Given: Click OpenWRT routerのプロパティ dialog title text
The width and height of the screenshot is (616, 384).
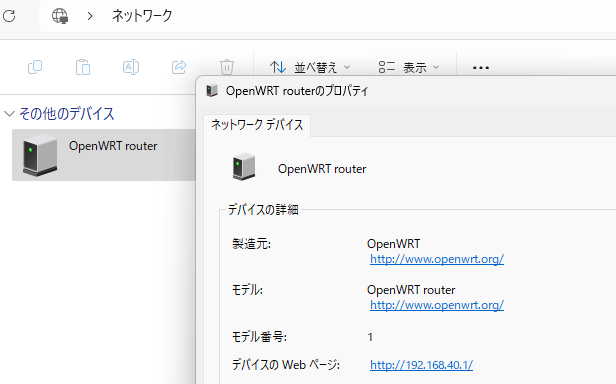Looking at the screenshot, I should pyautogui.click(x=297, y=91).
